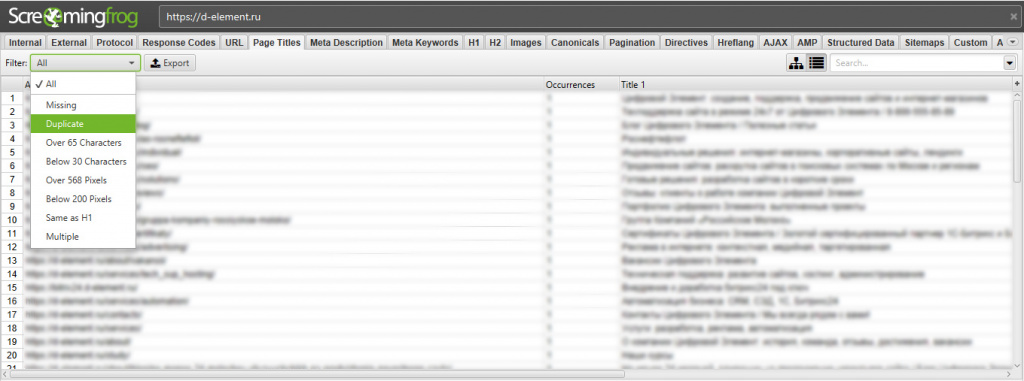Expand the search options dropdown arrow
The image size is (1024, 381).
(x=1010, y=63)
